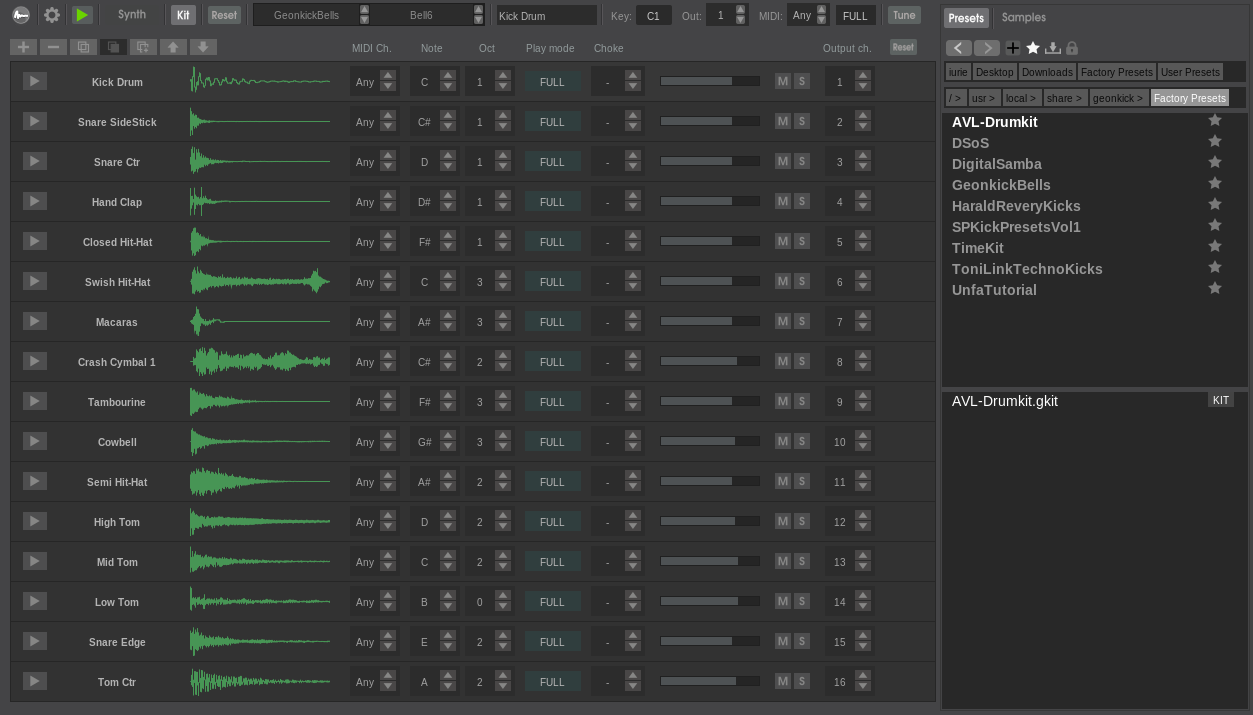Switch to the Kit view
This screenshot has height=715, width=1253.
(x=183, y=15)
